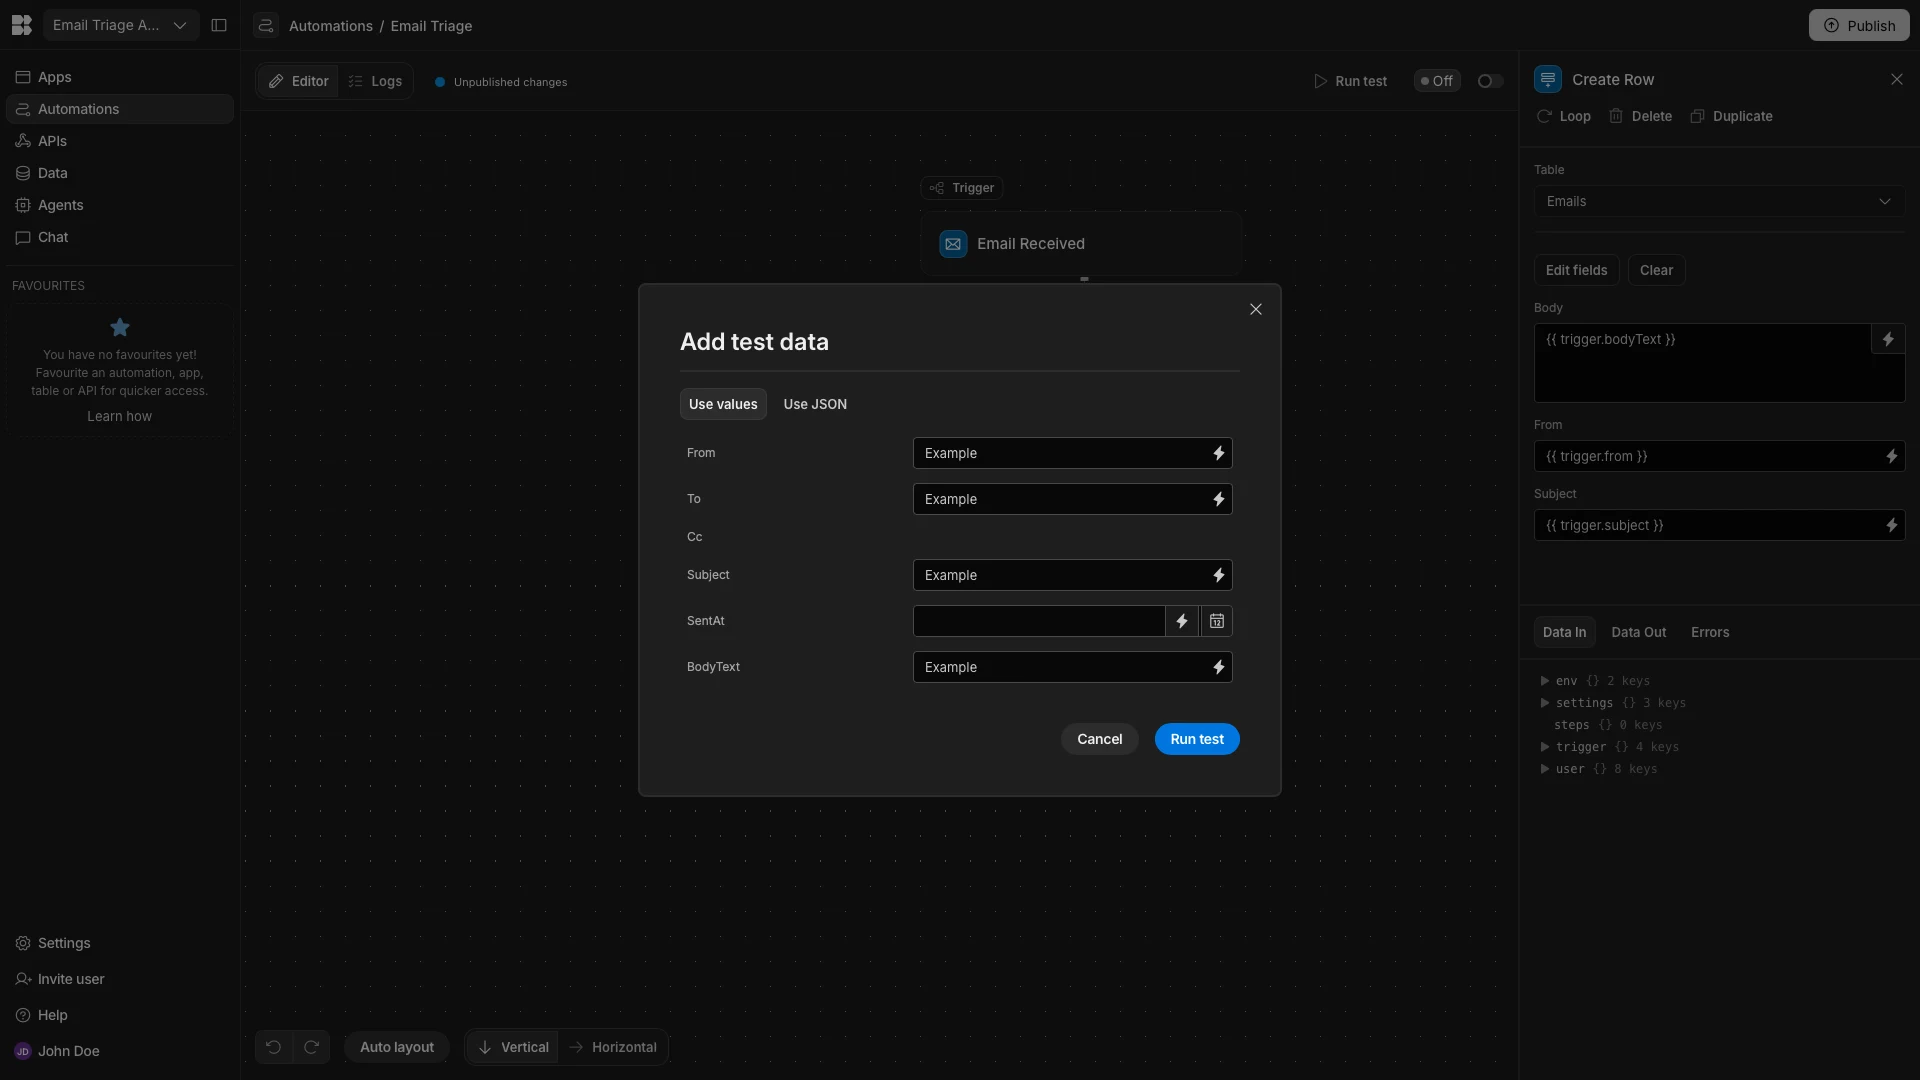Click the SentAt binding lightning icon
Viewport: 1920px width, 1080px height.
click(x=1182, y=621)
